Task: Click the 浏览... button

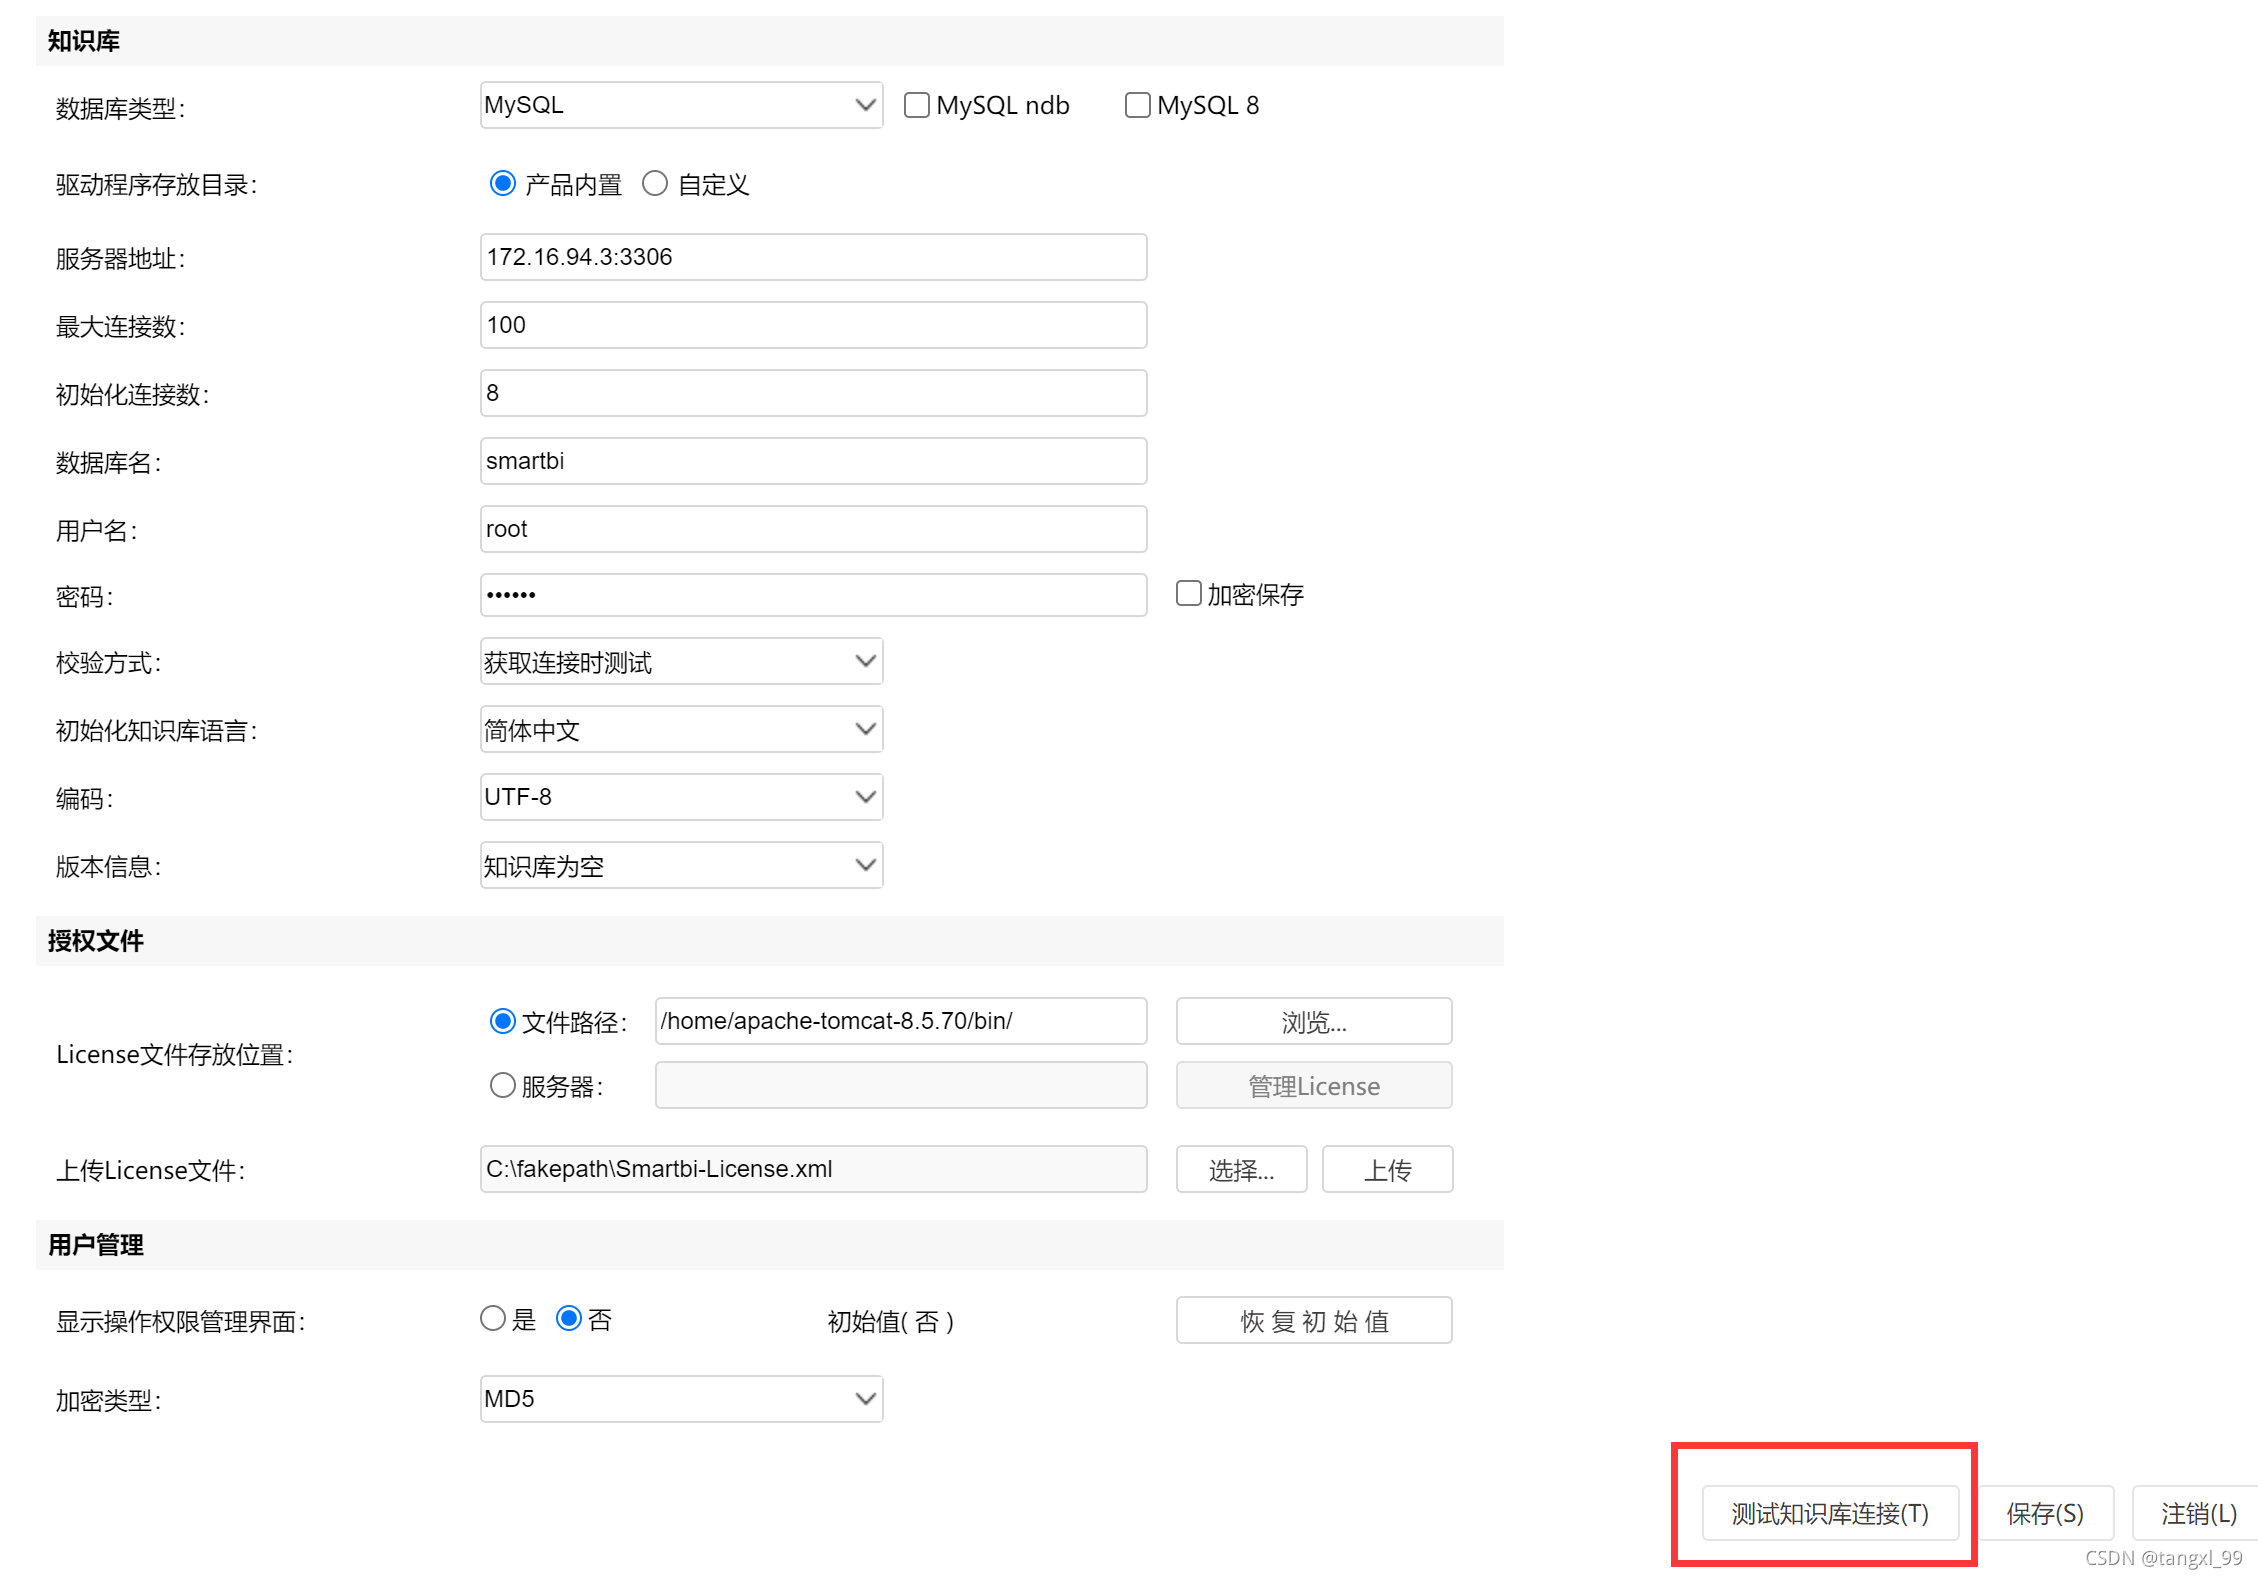Action: [x=1313, y=1021]
